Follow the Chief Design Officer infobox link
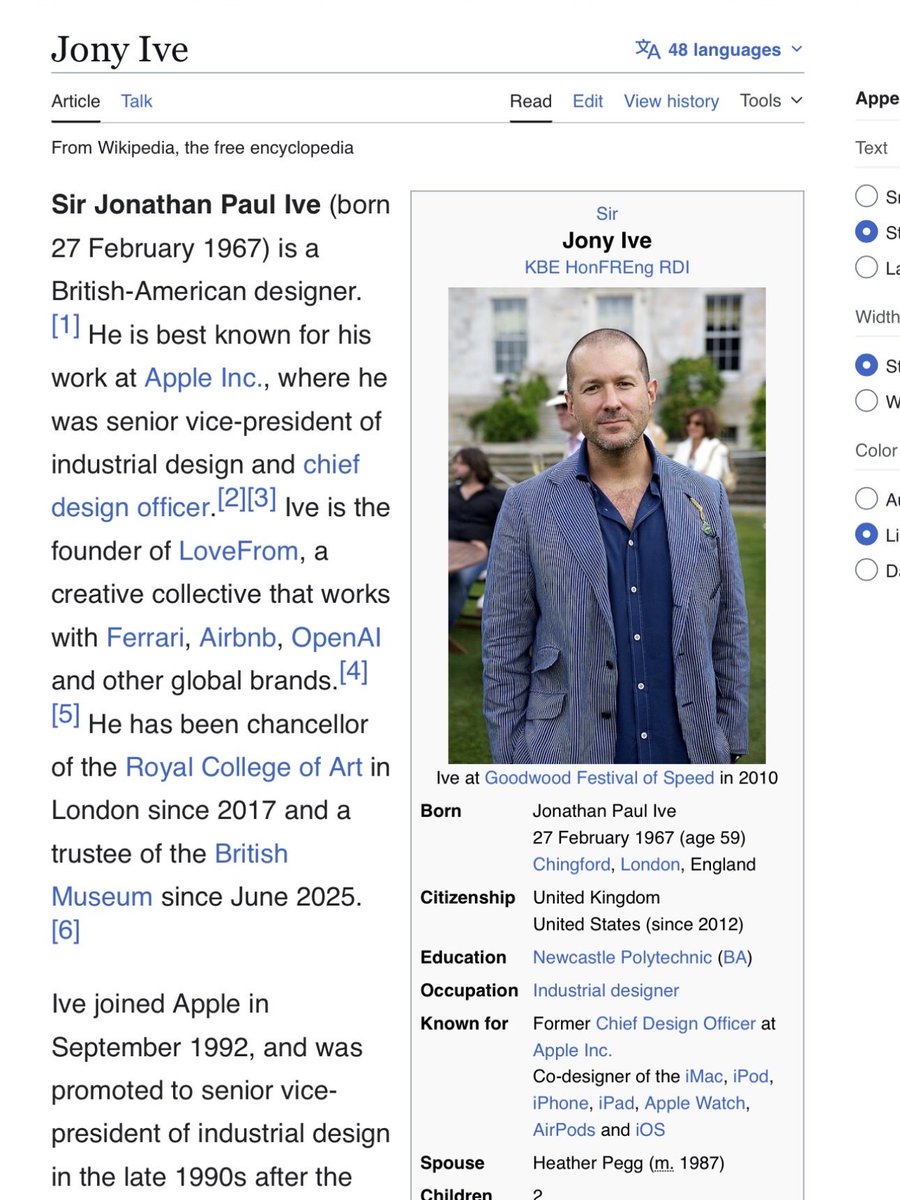Image resolution: width=900 pixels, height=1200 pixels. [676, 1023]
